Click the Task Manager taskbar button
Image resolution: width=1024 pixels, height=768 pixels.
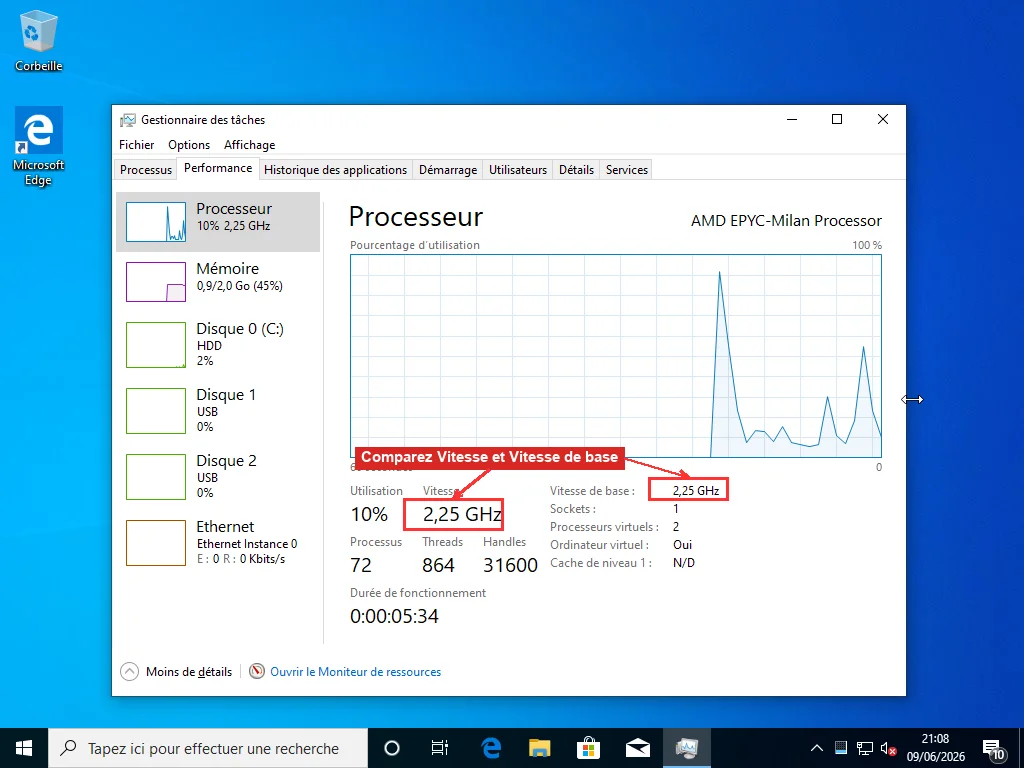point(687,748)
